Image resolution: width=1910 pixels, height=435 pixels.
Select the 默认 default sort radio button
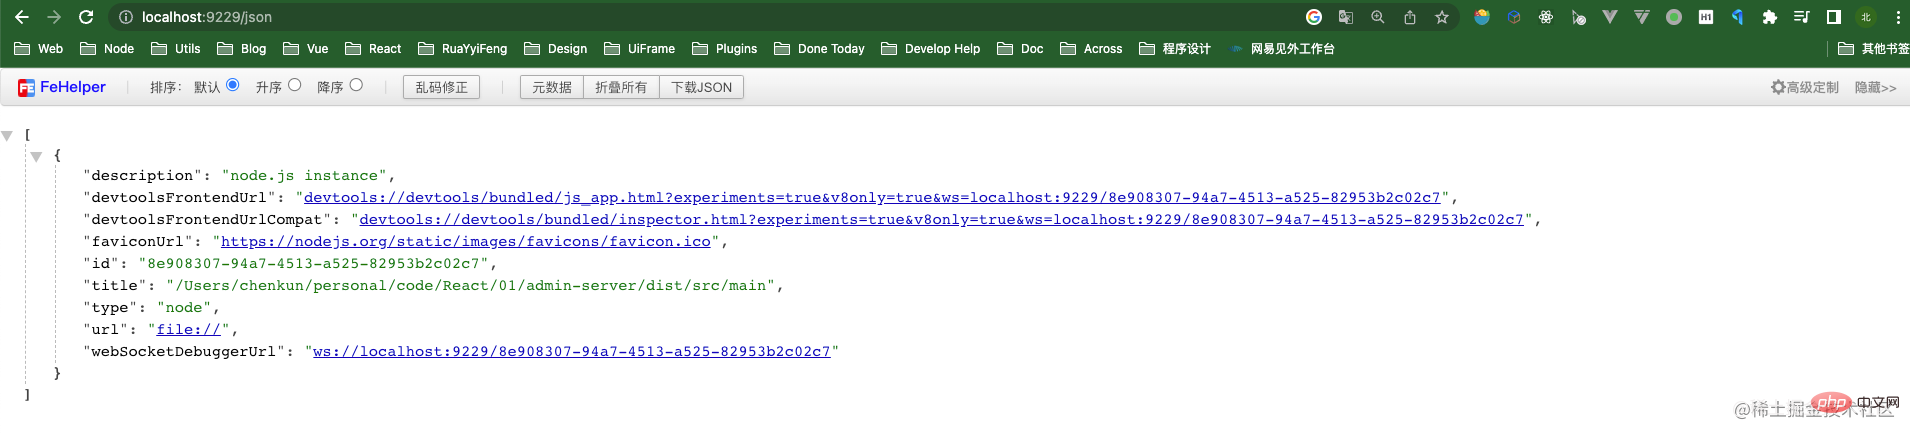(x=233, y=86)
